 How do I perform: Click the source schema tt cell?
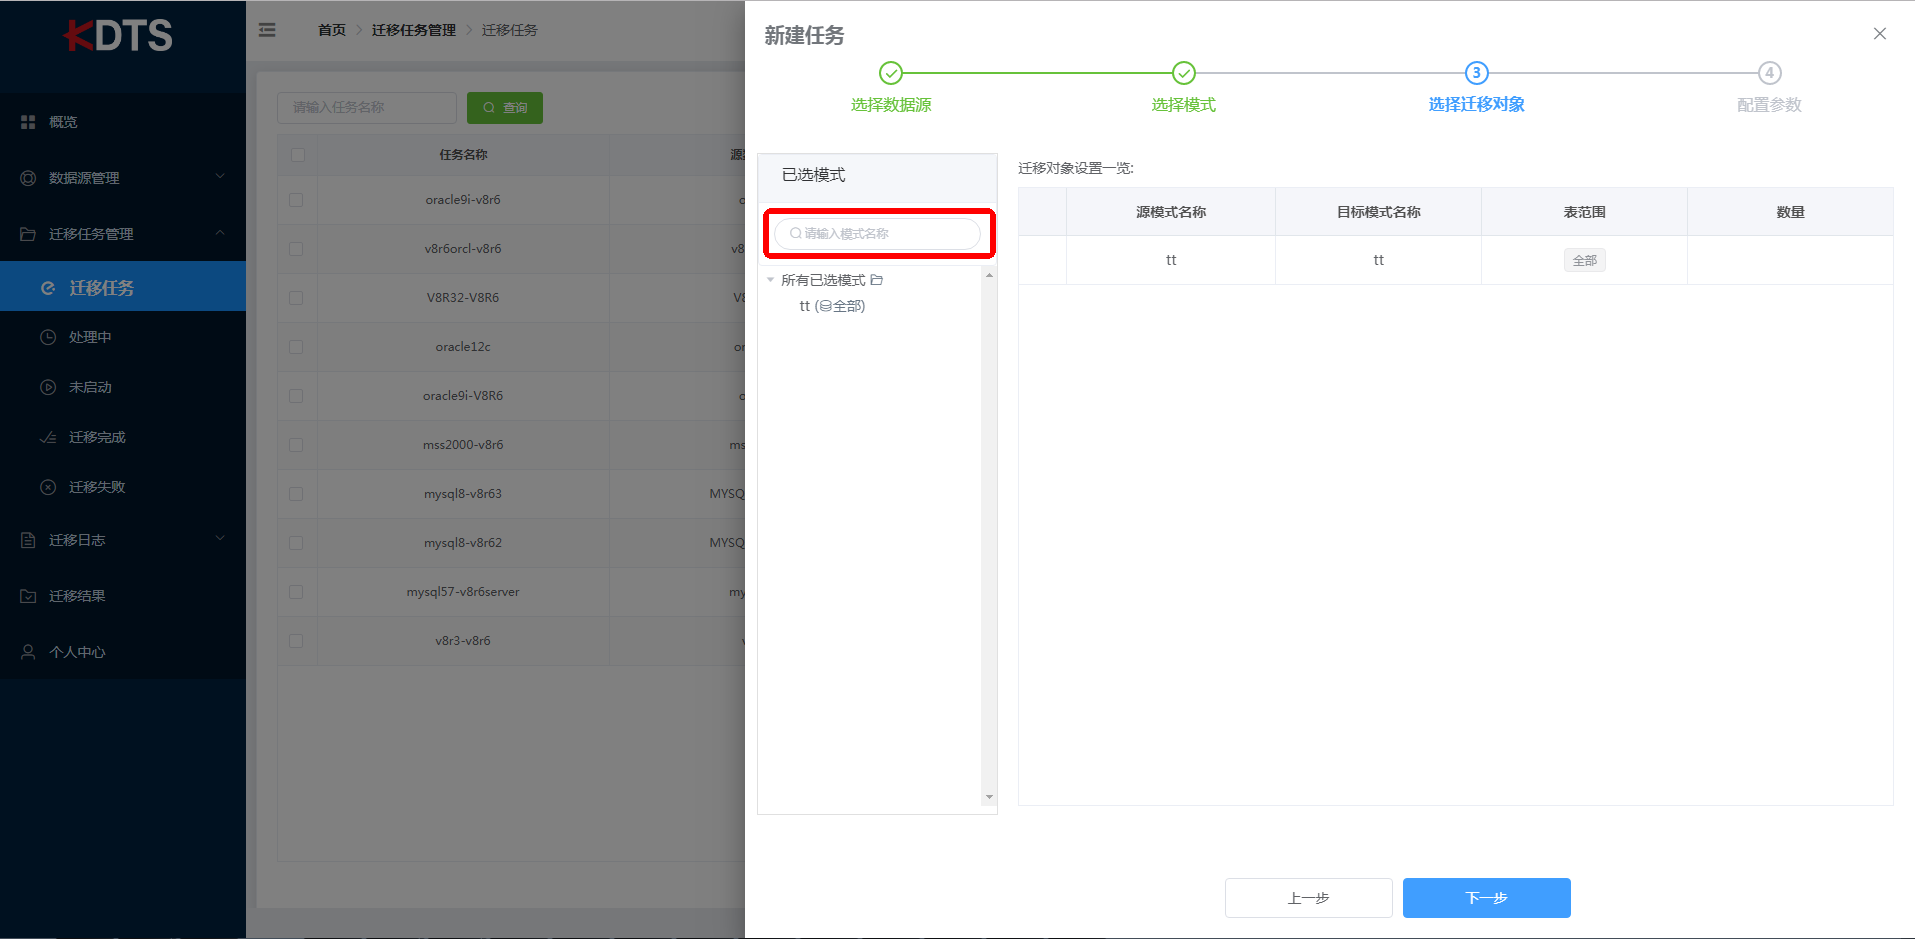pos(1171,260)
